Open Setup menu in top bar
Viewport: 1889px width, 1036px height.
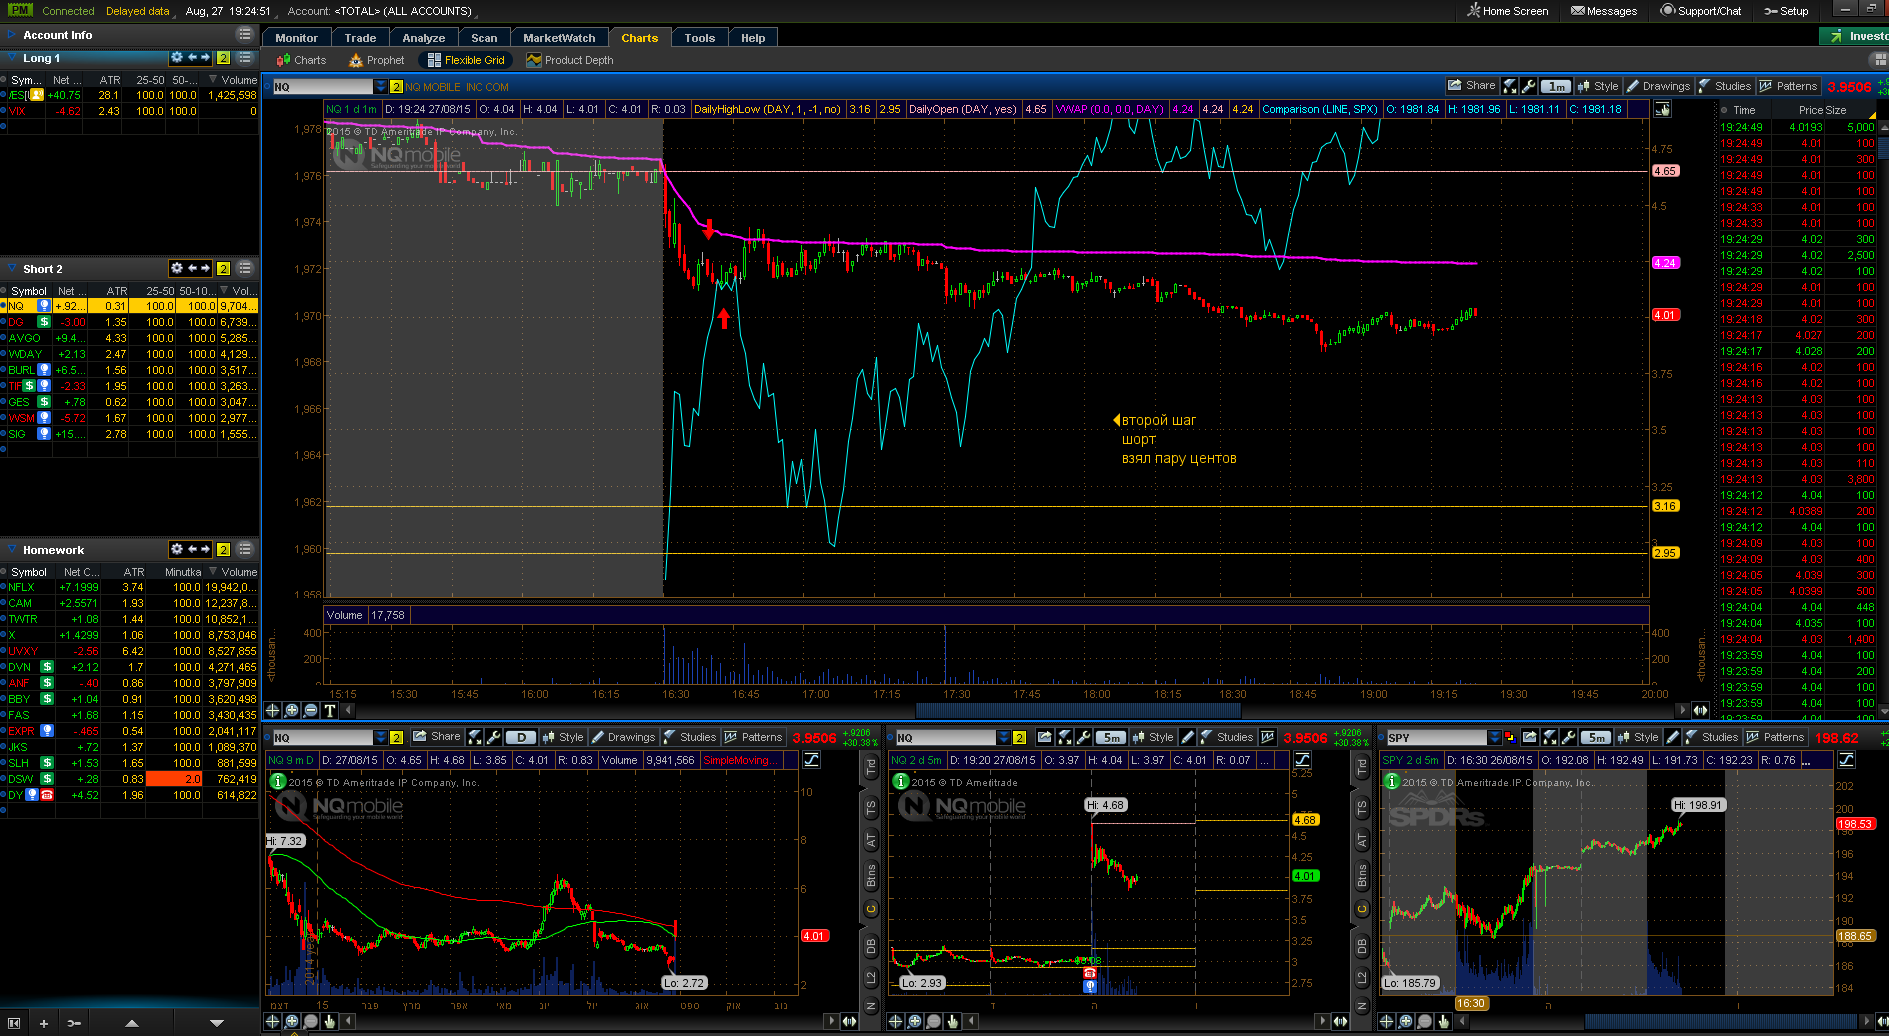pos(1786,11)
